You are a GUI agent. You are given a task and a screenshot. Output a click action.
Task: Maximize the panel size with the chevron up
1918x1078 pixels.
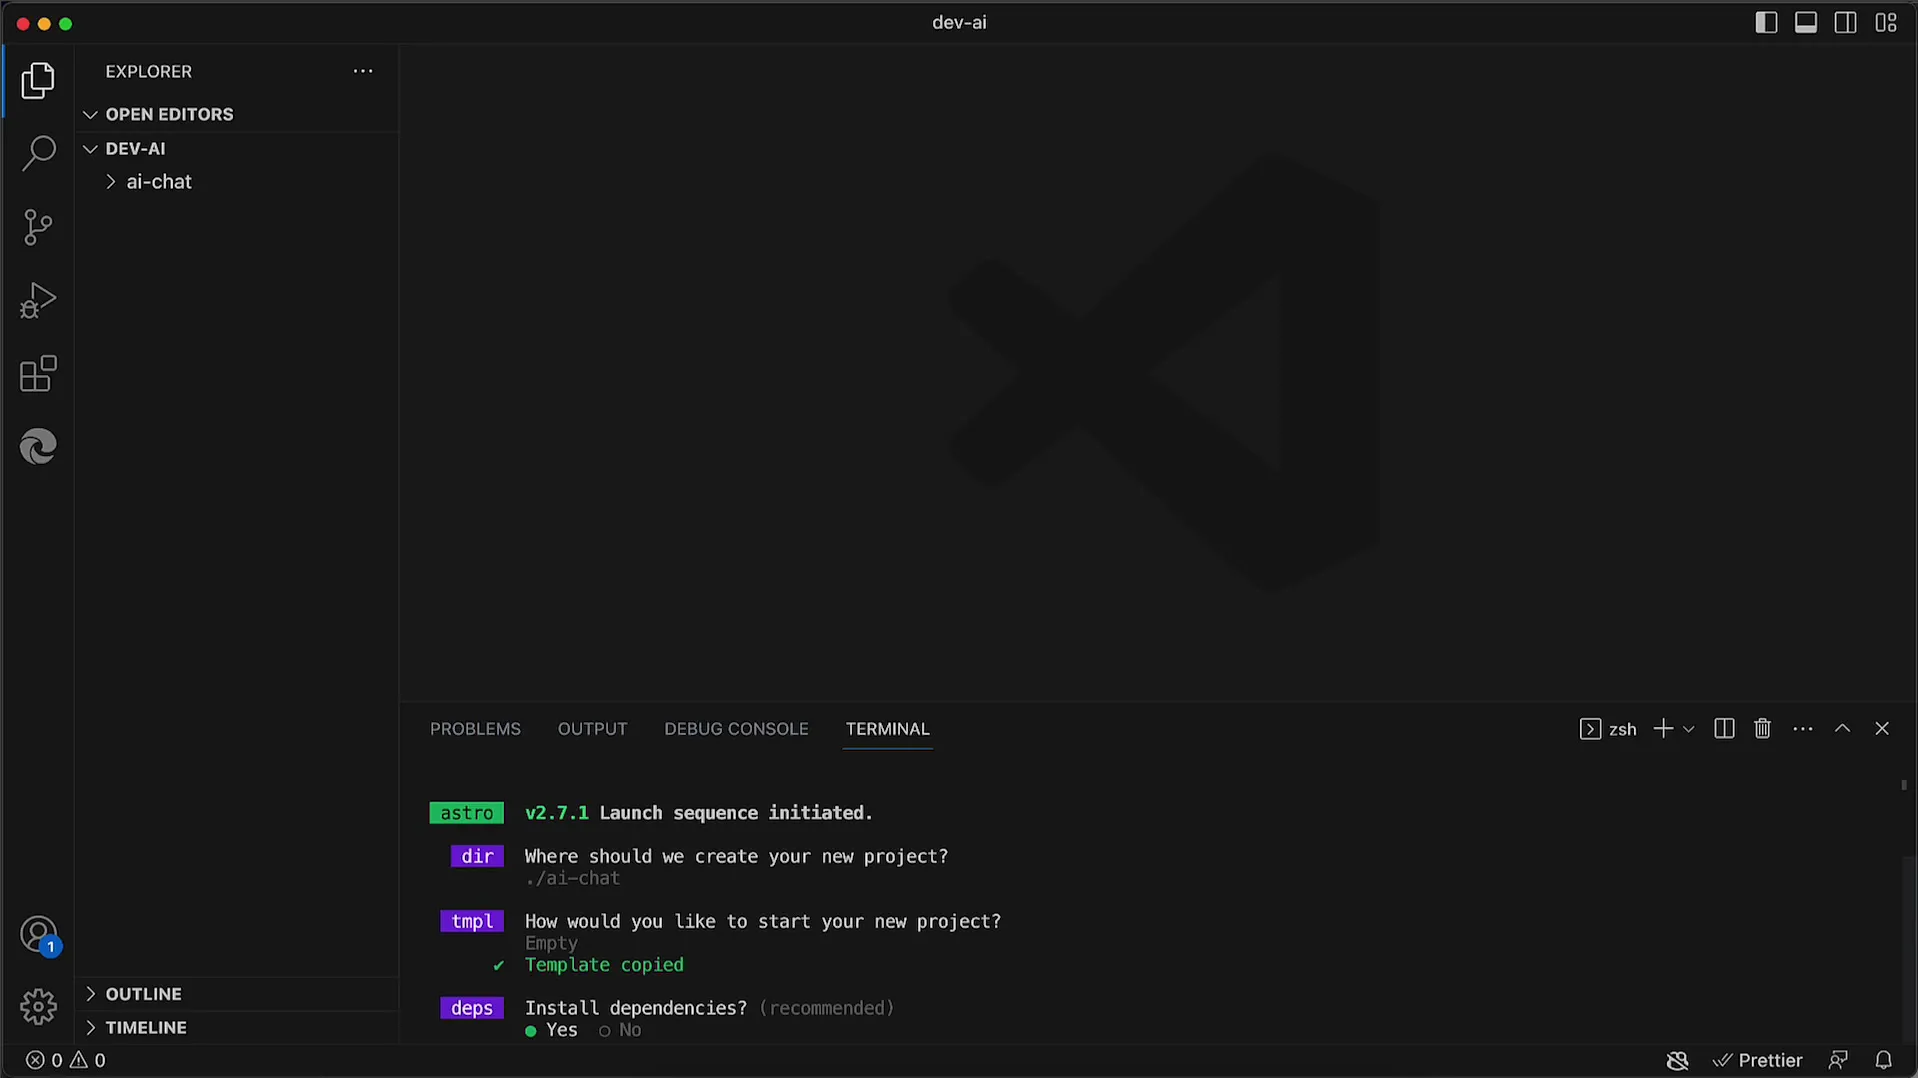pyautogui.click(x=1842, y=729)
